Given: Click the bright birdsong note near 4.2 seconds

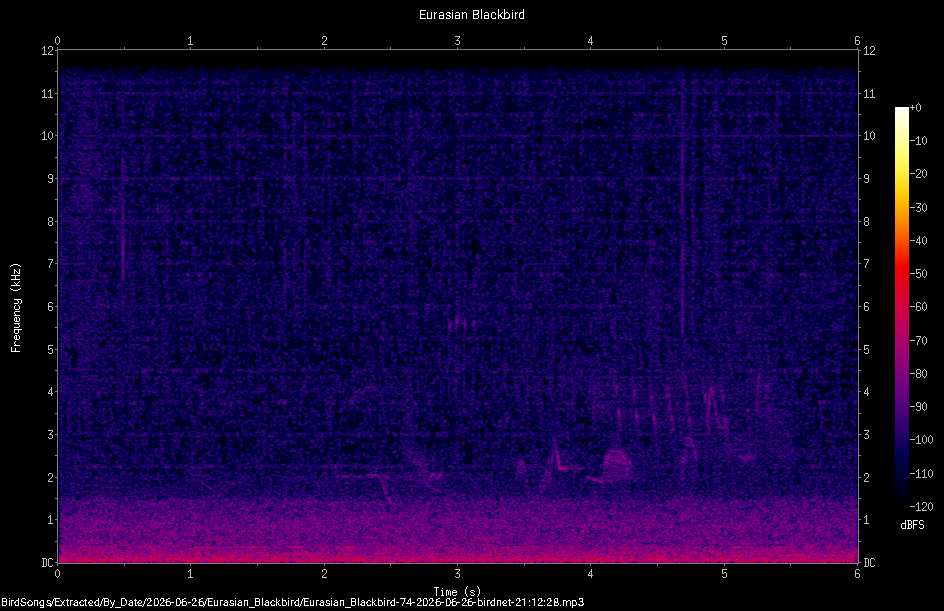Looking at the screenshot, I should click(617, 463).
